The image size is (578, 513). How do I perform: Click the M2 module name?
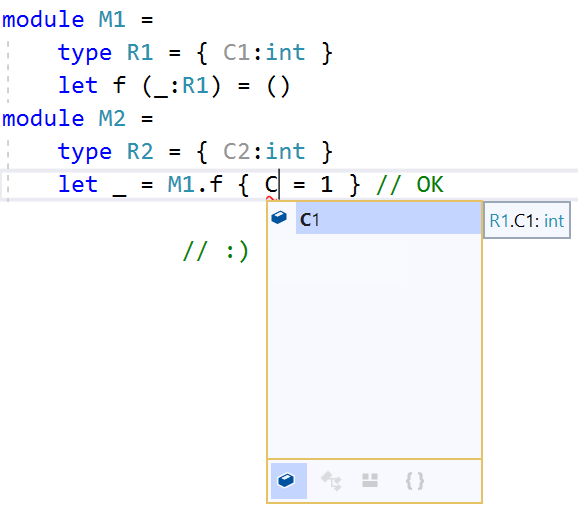[112, 118]
